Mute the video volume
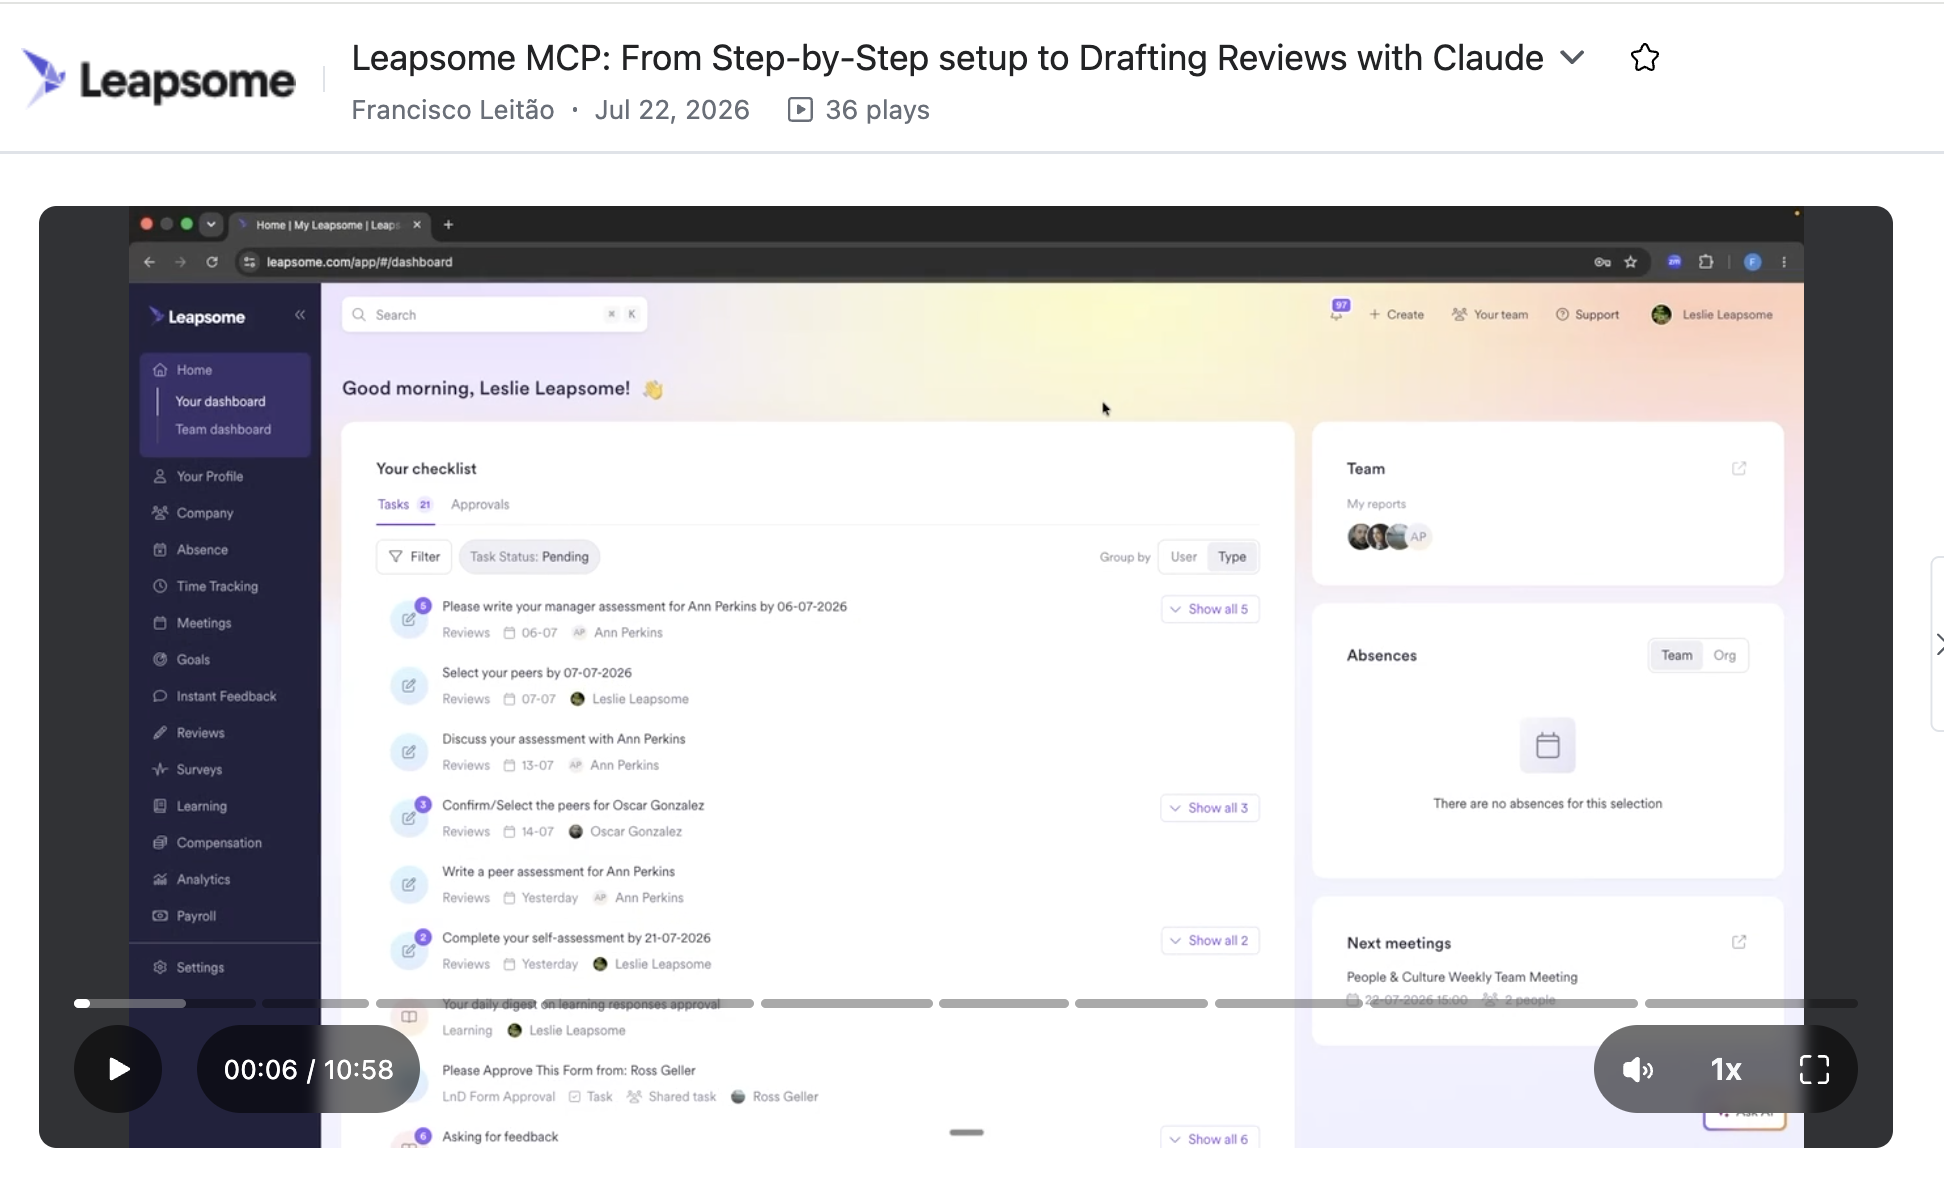 click(x=1637, y=1070)
